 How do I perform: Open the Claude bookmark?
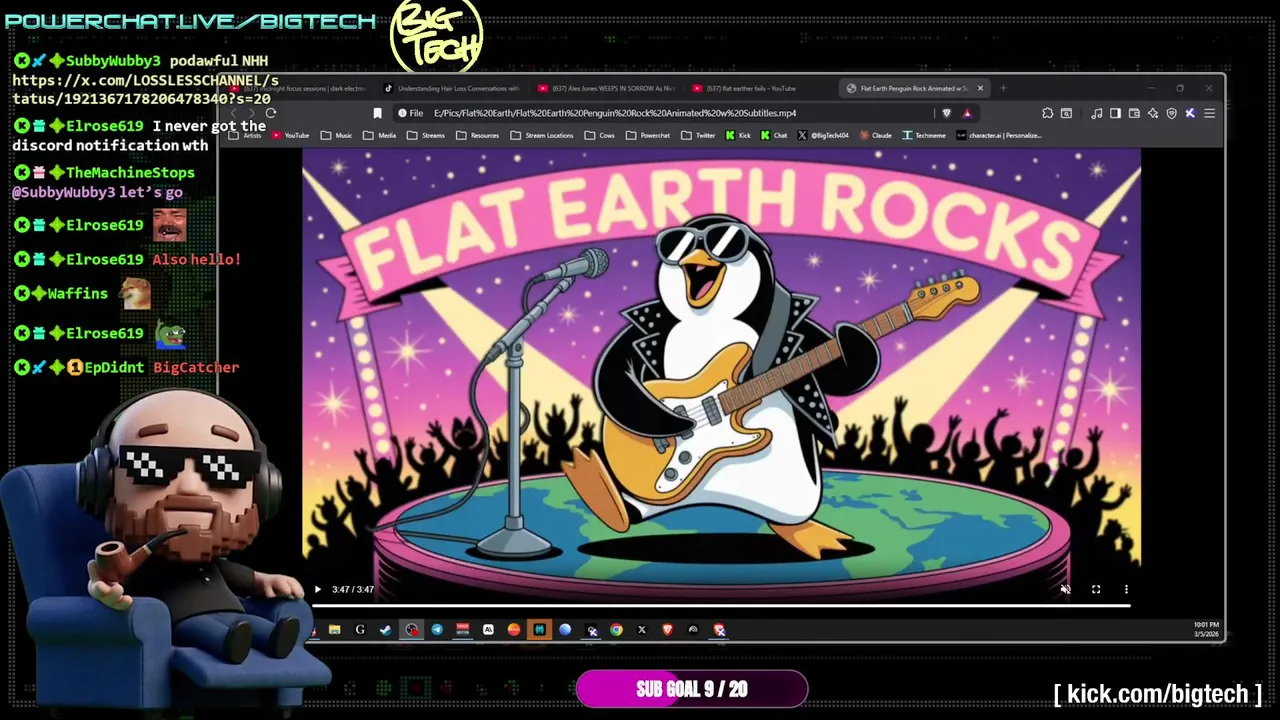tap(875, 135)
